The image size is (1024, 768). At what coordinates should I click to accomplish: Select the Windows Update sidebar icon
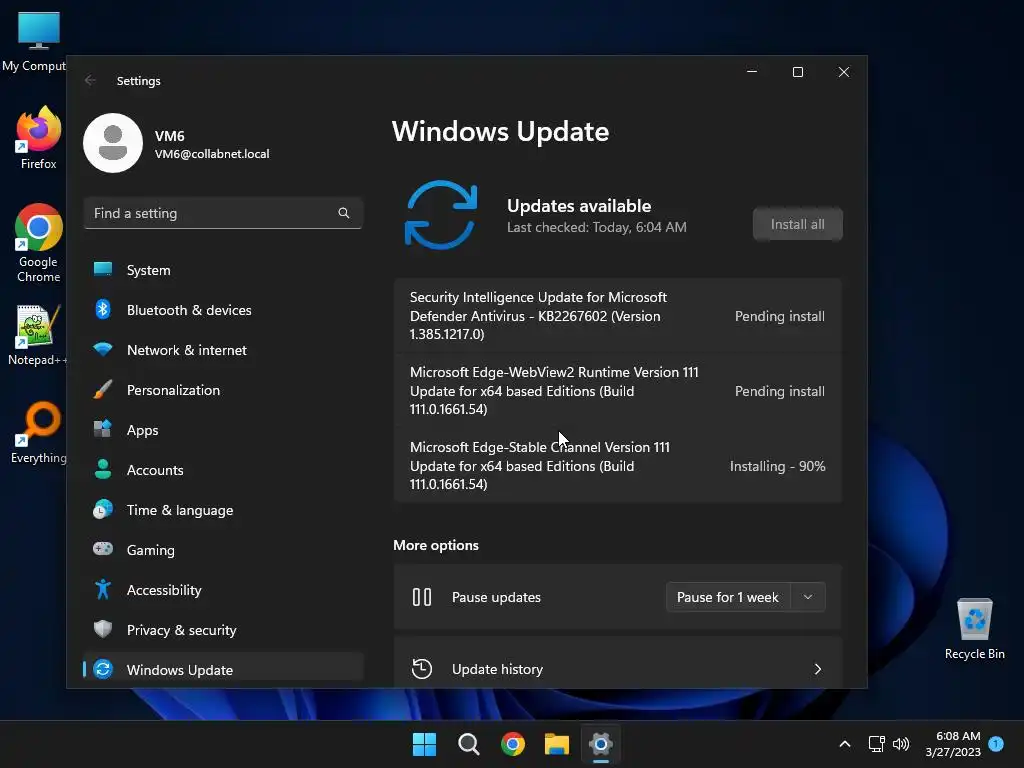tap(103, 669)
